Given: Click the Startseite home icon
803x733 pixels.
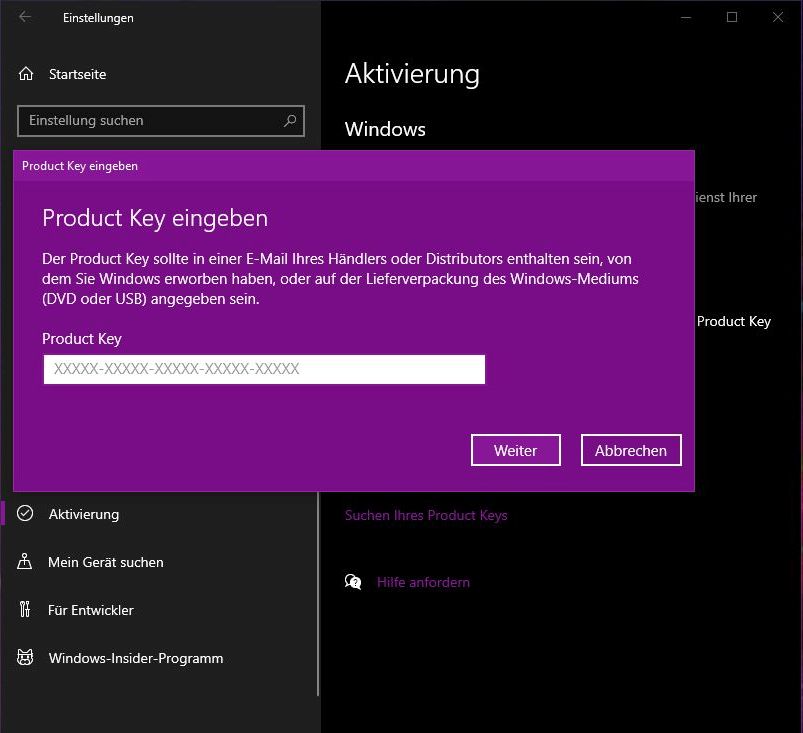Looking at the screenshot, I should click(26, 74).
